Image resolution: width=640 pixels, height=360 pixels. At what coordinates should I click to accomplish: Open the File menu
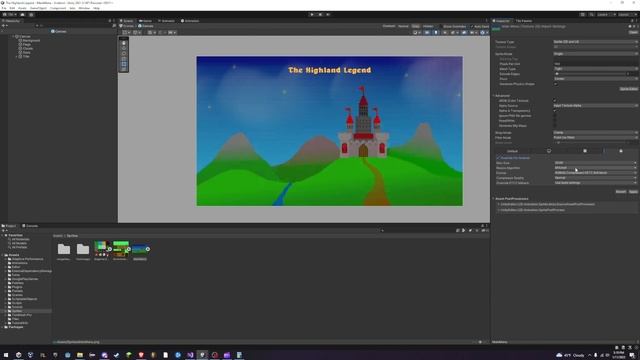coord(4,8)
